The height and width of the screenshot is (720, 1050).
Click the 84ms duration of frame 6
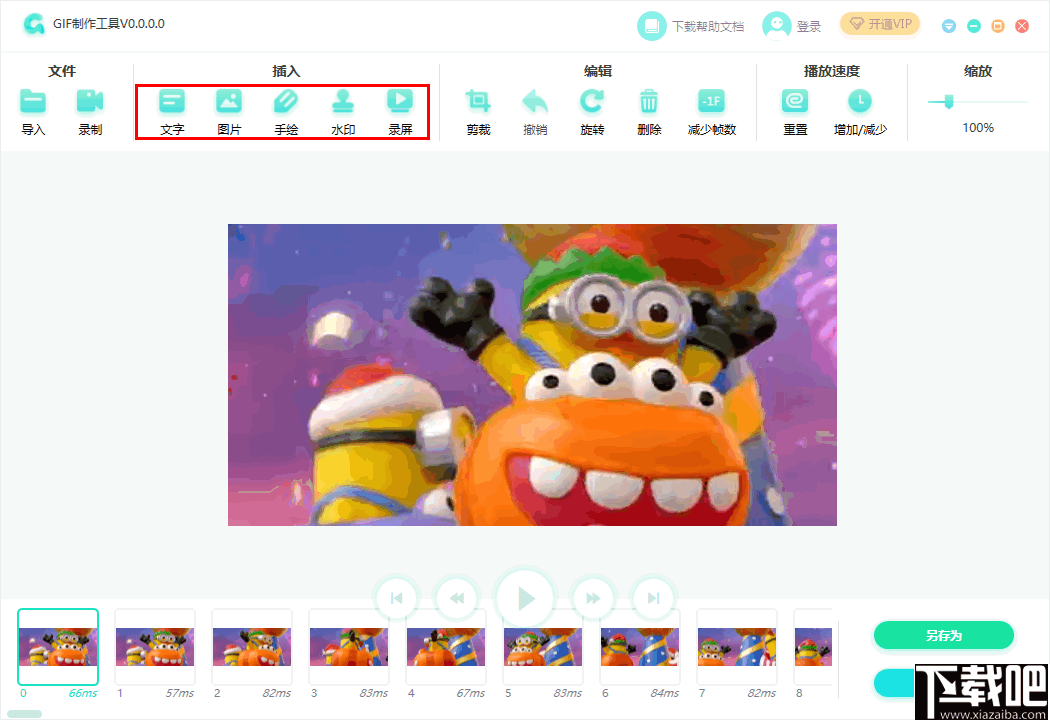[x=664, y=693]
